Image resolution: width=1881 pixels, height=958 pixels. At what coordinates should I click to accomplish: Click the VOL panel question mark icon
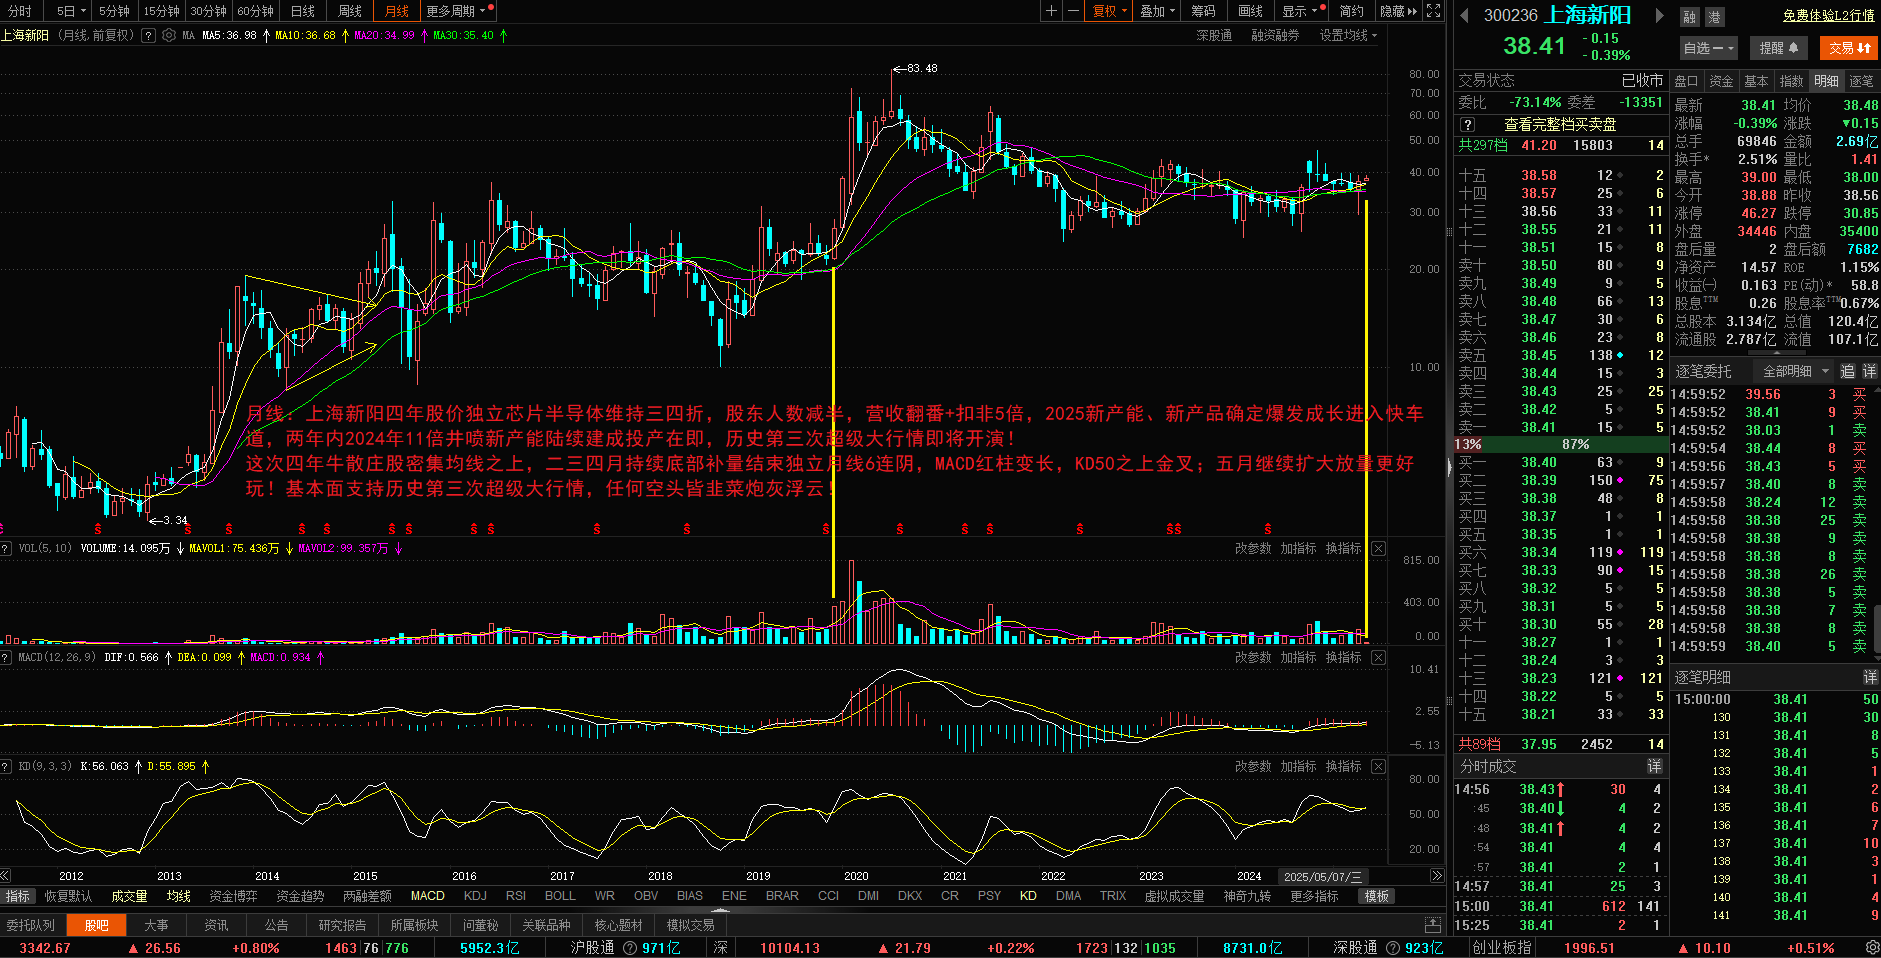pyautogui.click(x=6, y=548)
